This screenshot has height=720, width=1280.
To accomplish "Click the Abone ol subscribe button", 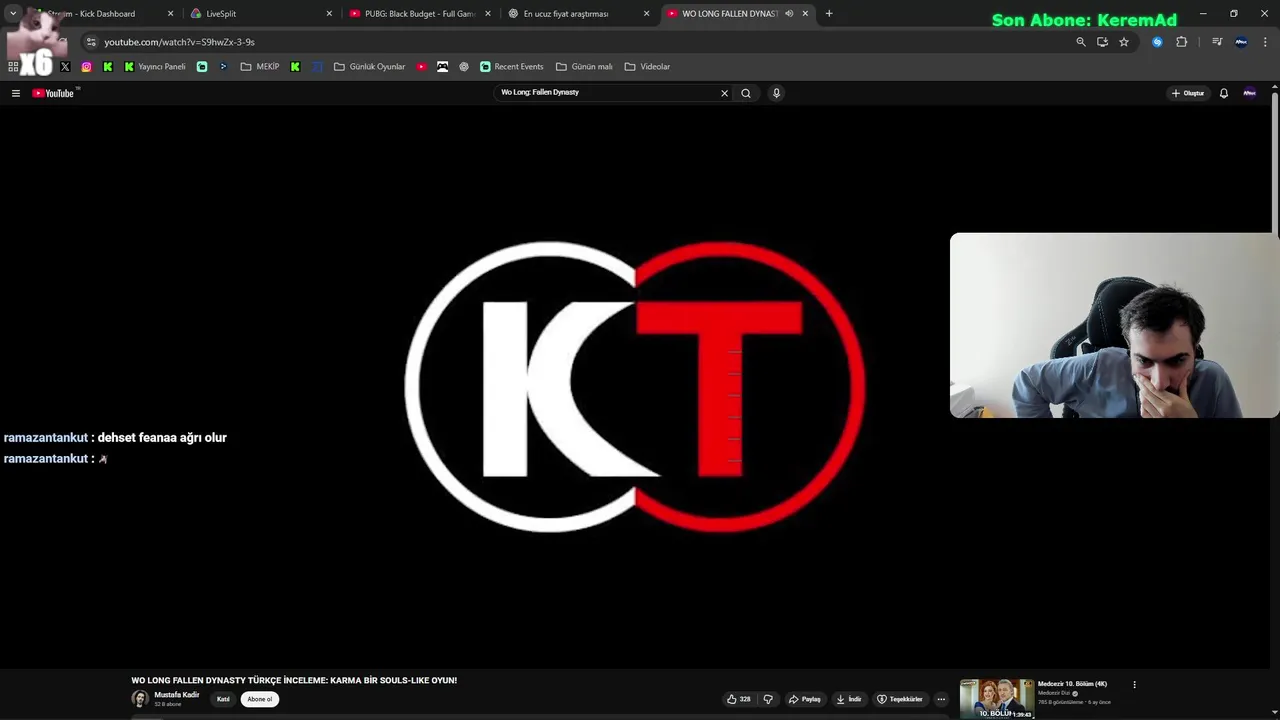I will coord(260,699).
